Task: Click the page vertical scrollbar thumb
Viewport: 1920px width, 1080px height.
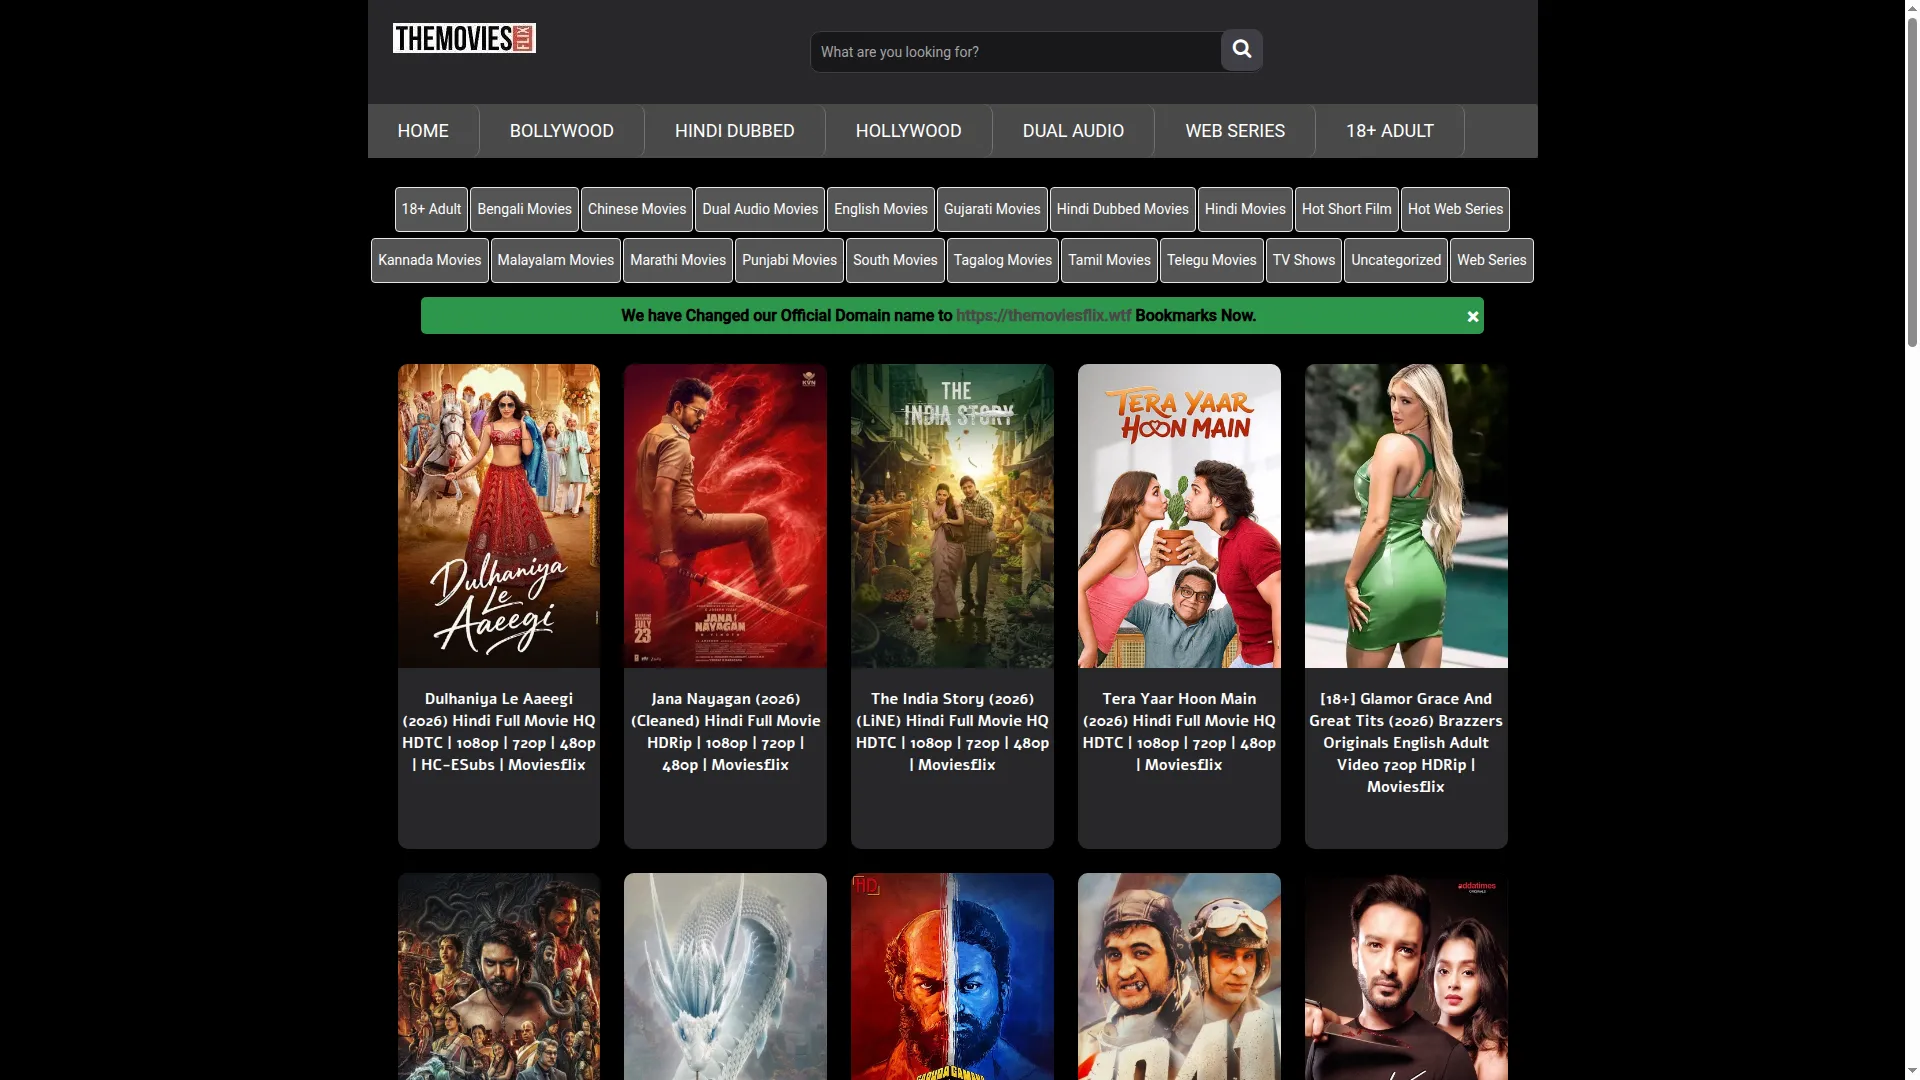Action: click(1912, 180)
